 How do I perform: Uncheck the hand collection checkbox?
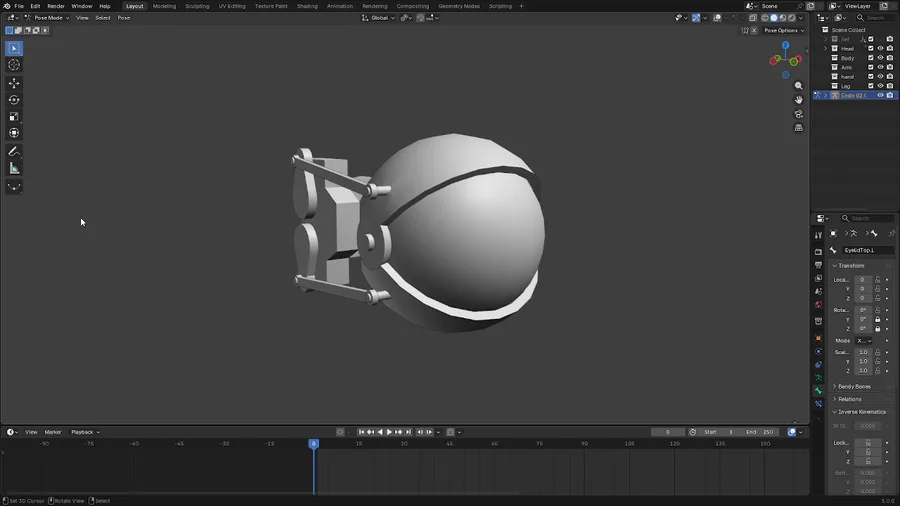point(871,76)
